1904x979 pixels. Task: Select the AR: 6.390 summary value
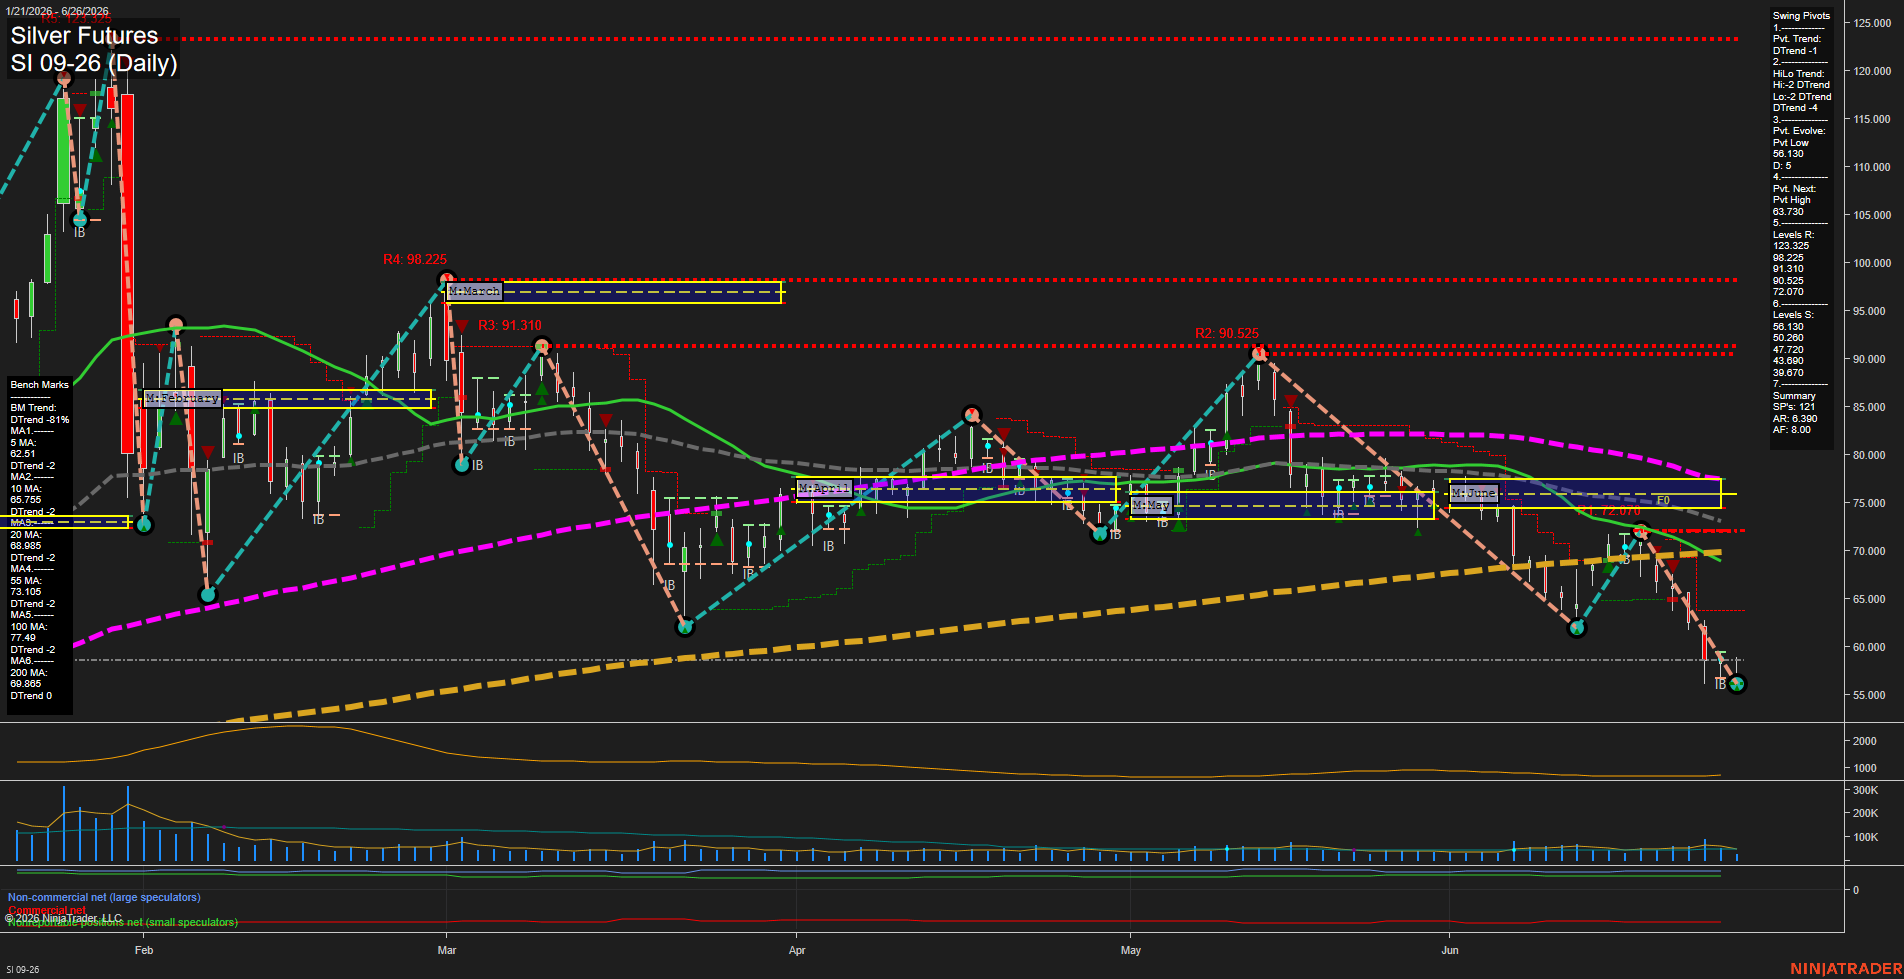(x=1795, y=419)
